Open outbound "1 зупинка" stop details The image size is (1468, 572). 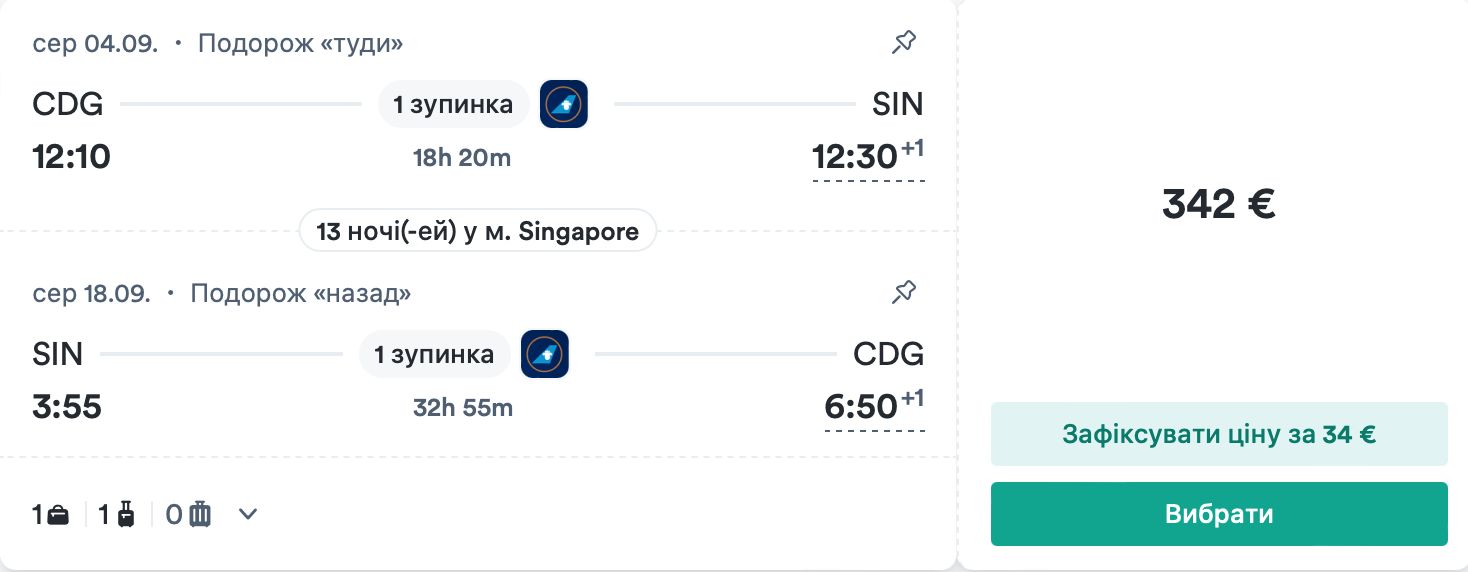click(453, 104)
